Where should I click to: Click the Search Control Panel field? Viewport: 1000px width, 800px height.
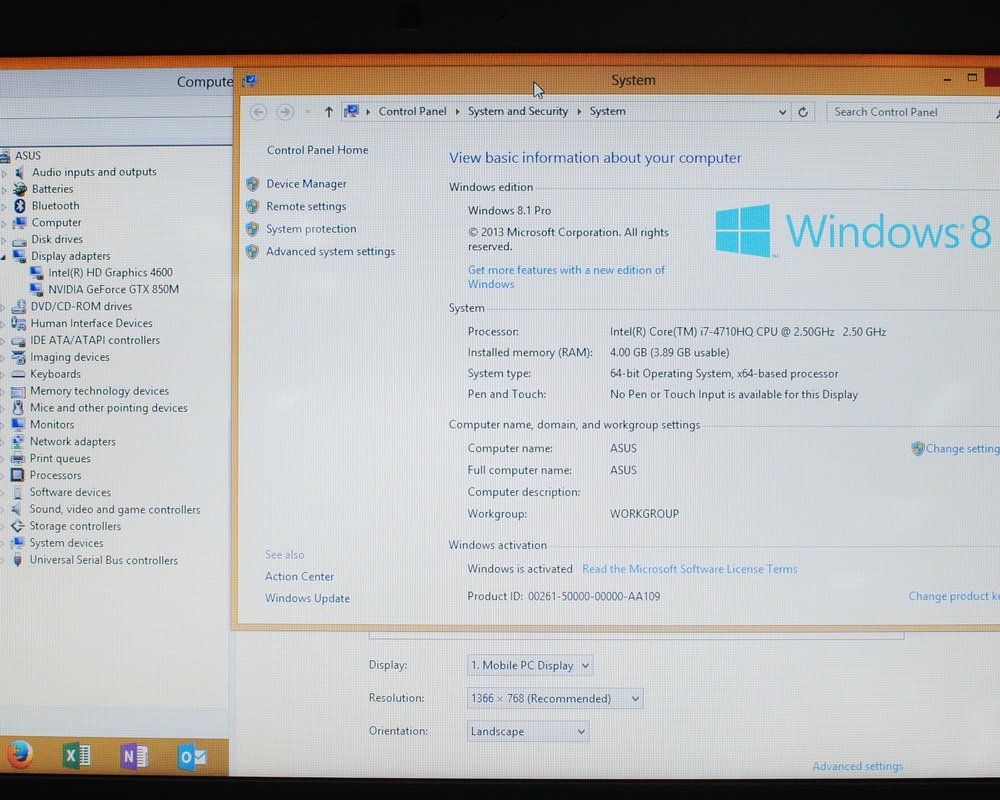pyautogui.click(x=912, y=112)
